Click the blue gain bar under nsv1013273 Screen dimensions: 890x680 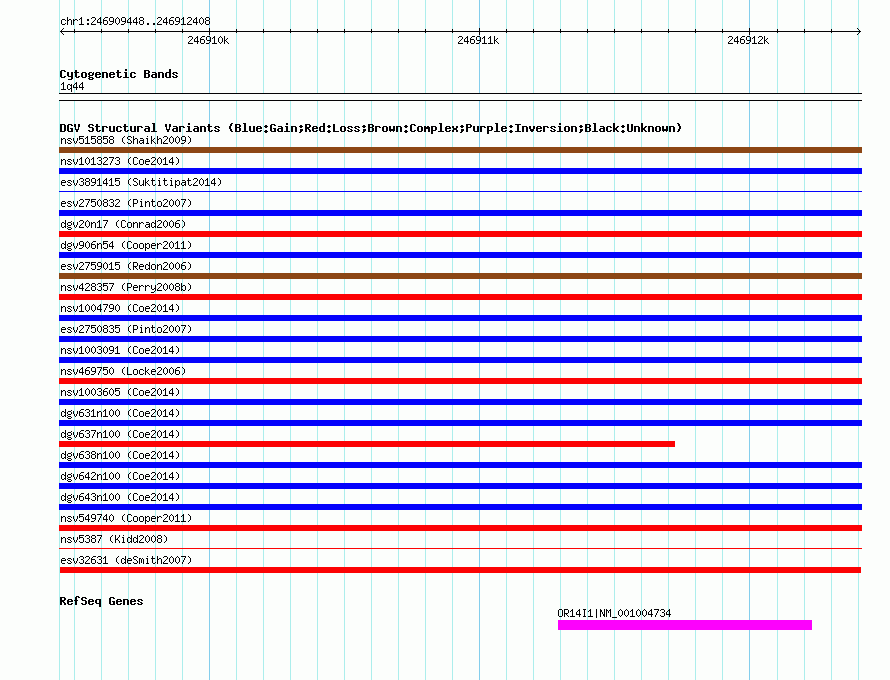(460, 171)
